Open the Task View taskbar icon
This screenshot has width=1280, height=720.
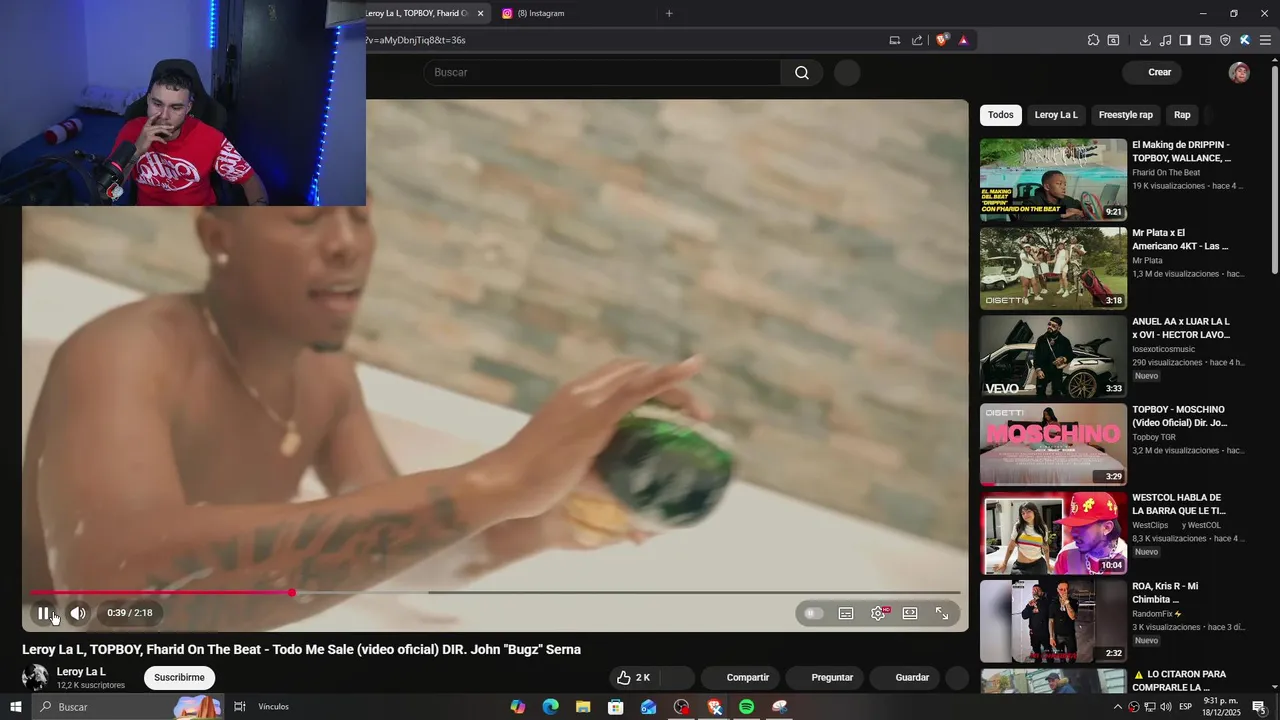tap(240, 707)
